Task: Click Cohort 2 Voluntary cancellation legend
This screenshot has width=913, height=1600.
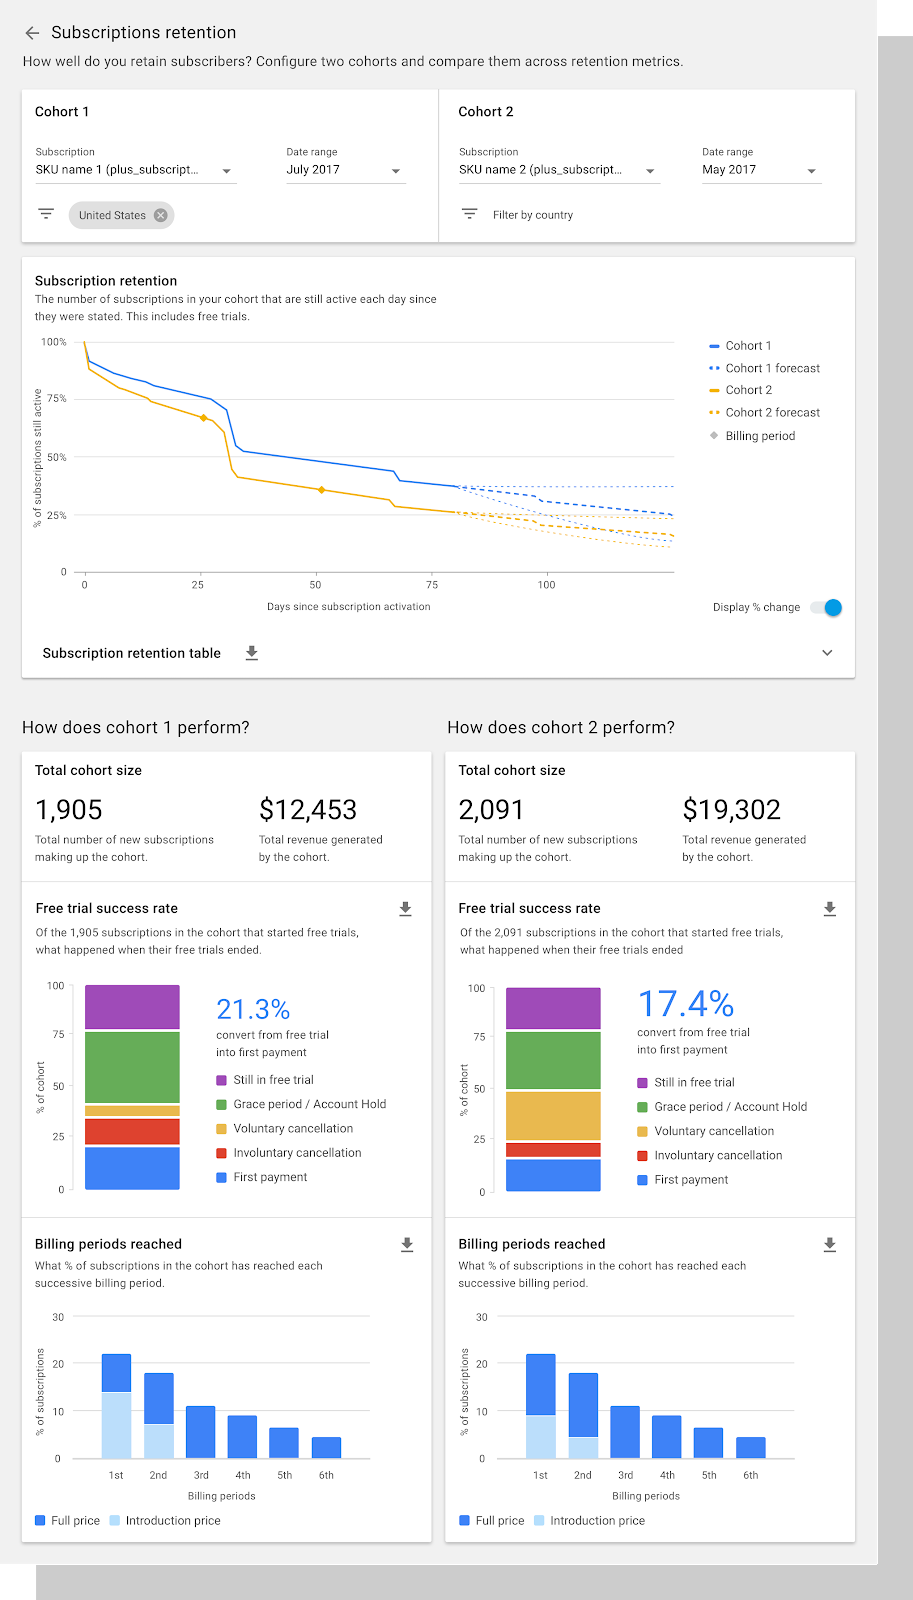Action: point(705,1131)
